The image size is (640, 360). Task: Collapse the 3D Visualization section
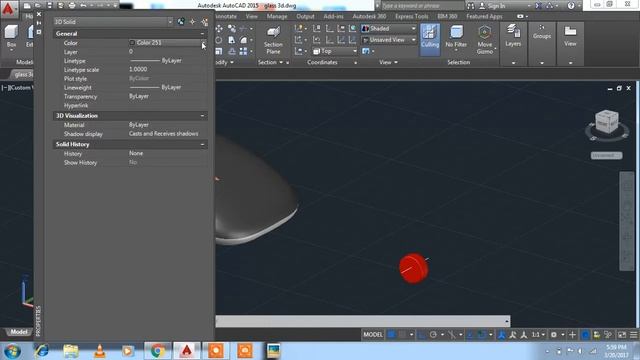coord(202,116)
